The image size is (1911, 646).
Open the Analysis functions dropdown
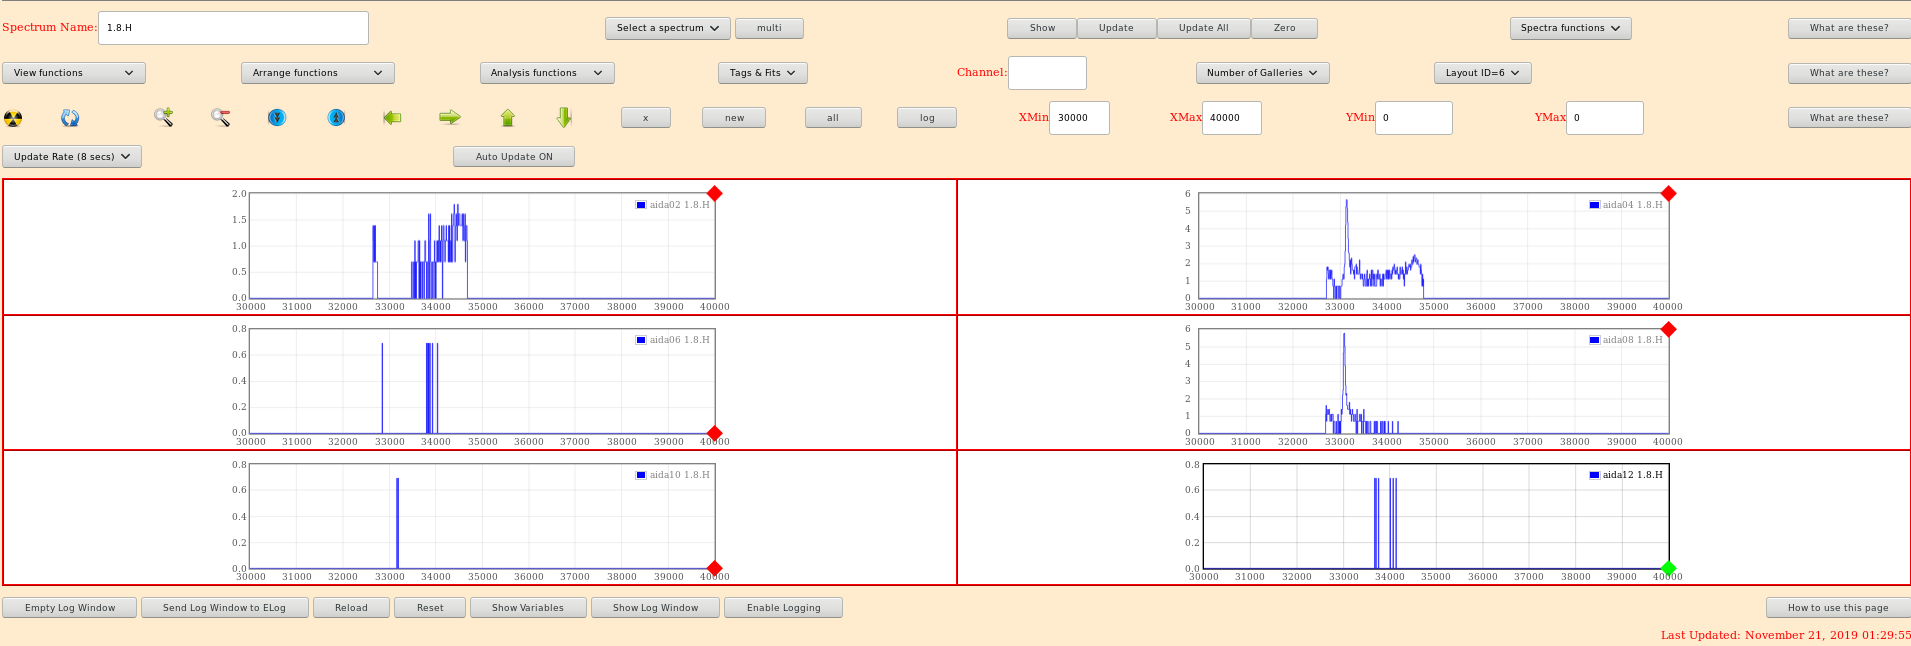547,73
